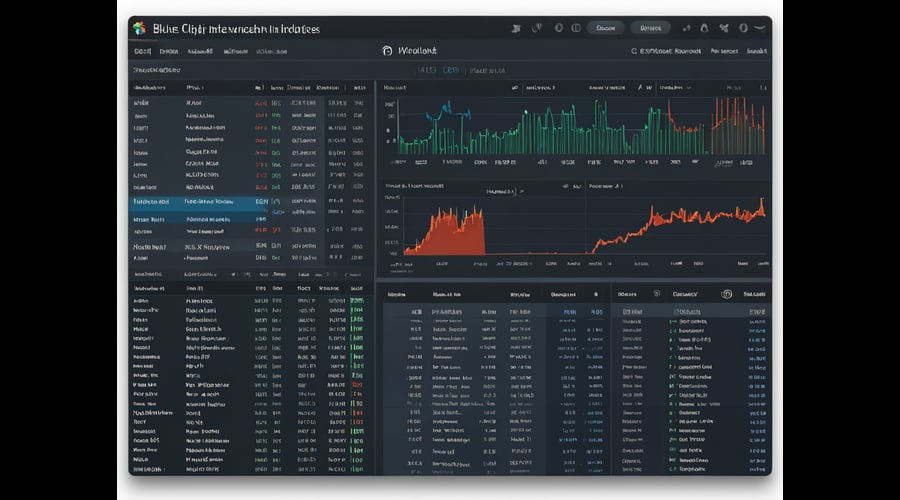Click the spiral circular icon in the lower-right panel header
The width and height of the screenshot is (900, 500).
tap(727, 294)
